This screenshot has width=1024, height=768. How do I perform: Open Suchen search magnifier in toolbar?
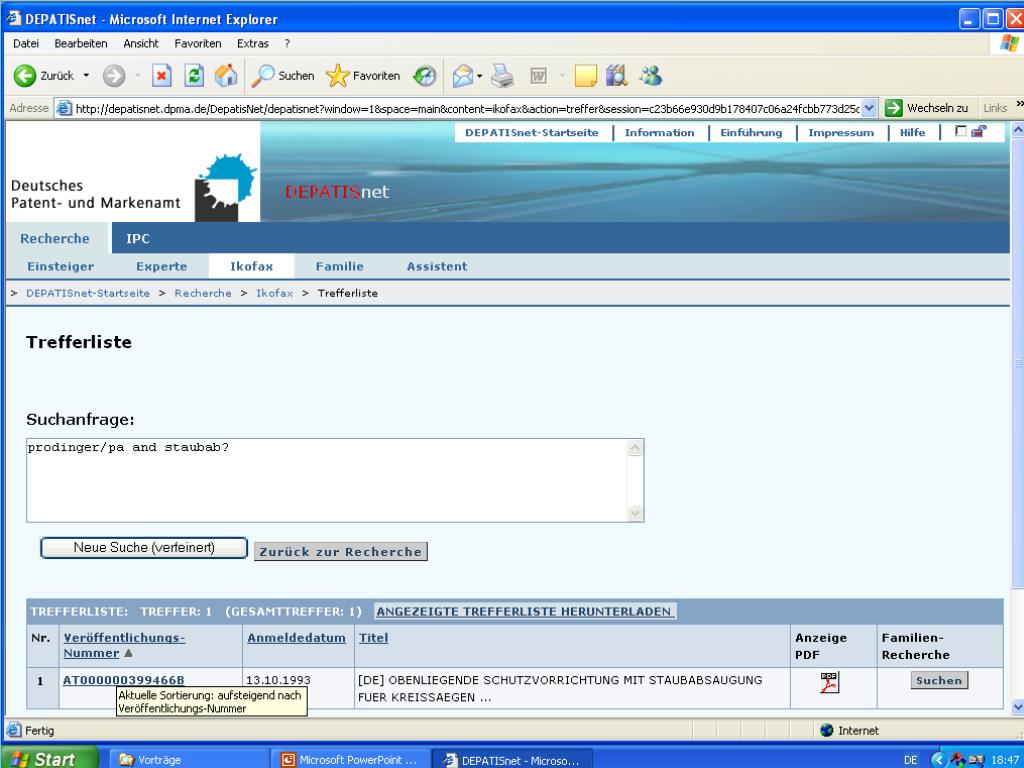[x=283, y=76]
